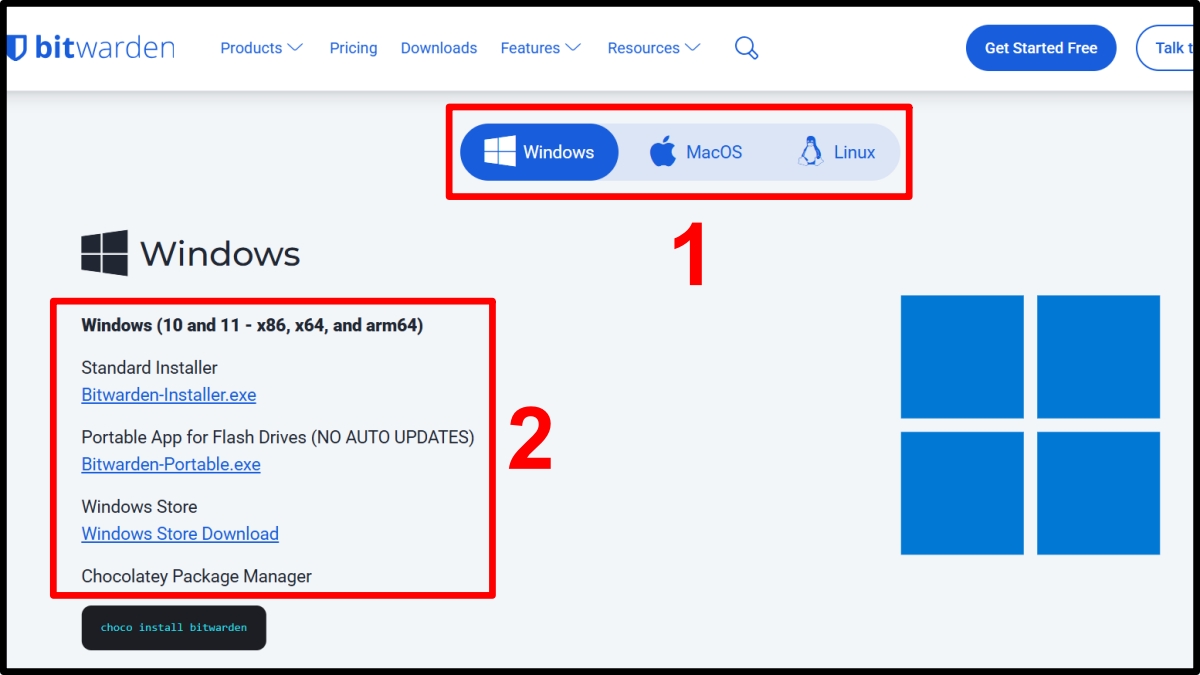This screenshot has width=1200, height=675.
Task: Click the Windows logo icon in the Windows tab
Action: click(499, 152)
